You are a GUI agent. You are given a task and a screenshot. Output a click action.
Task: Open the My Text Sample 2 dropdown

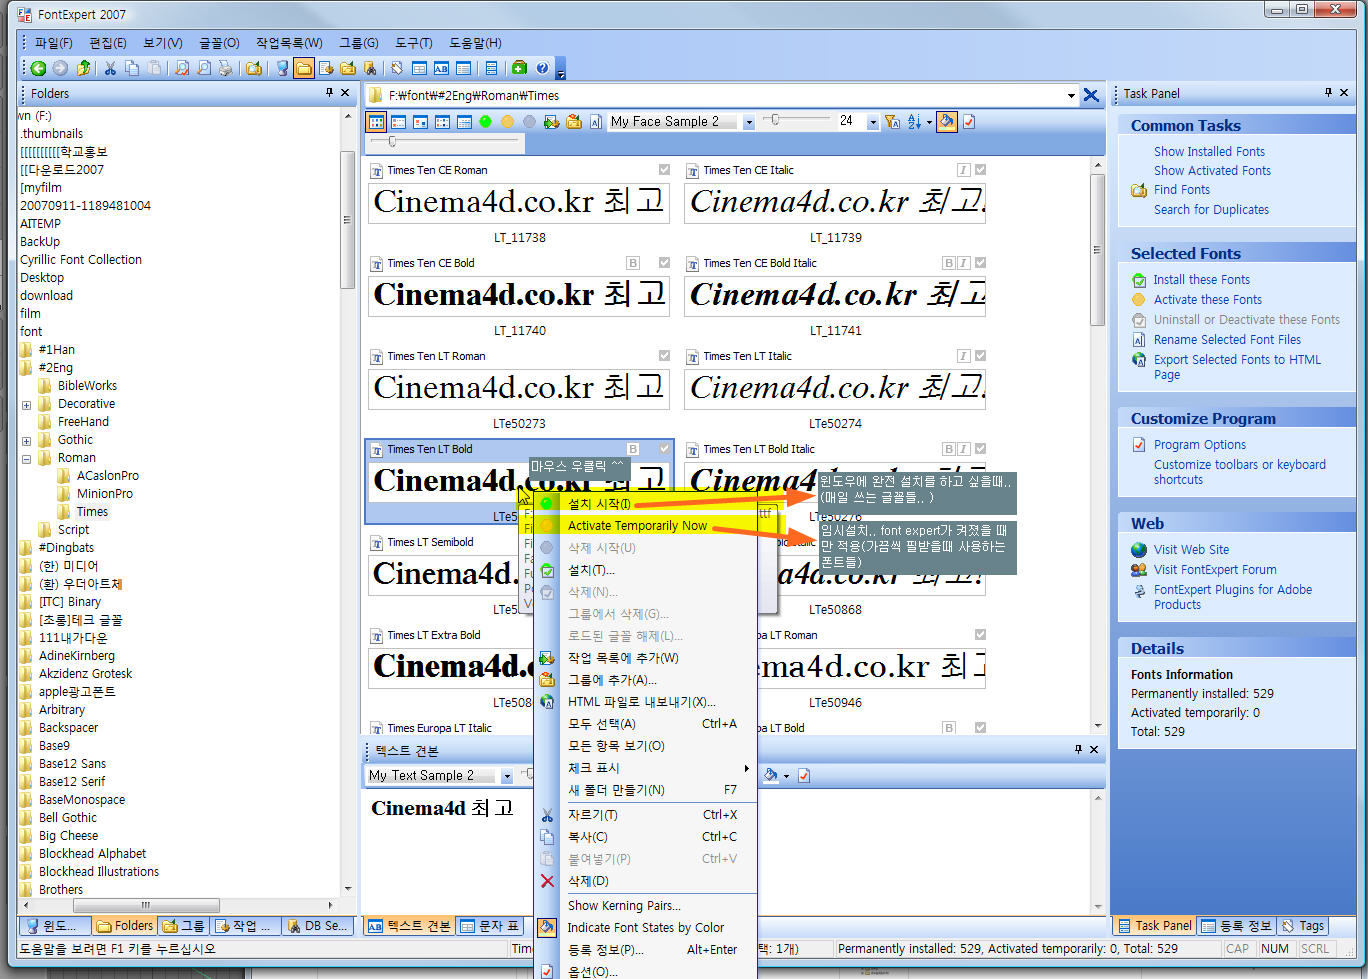[x=507, y=776]
